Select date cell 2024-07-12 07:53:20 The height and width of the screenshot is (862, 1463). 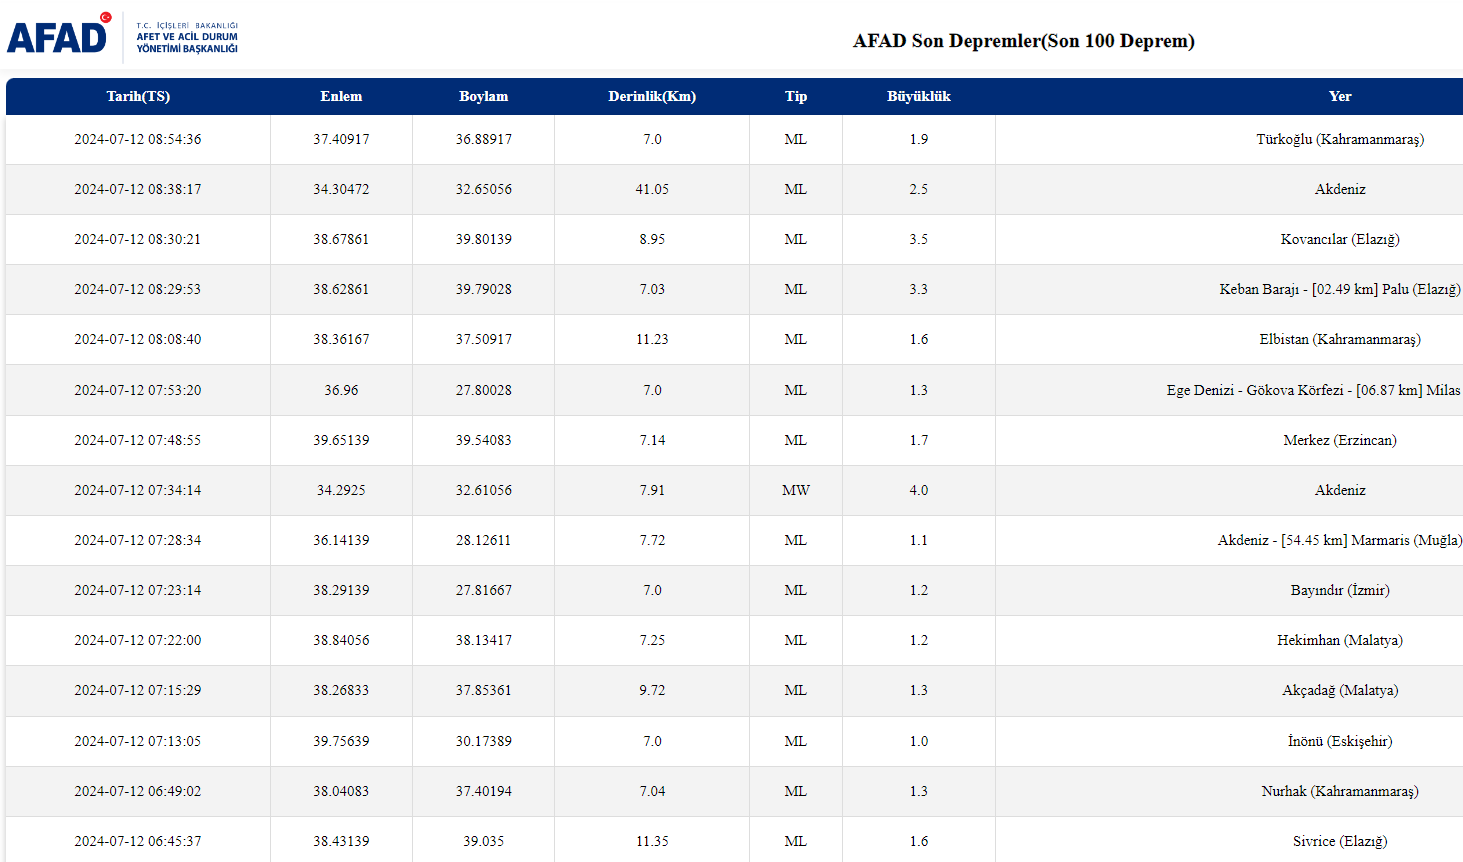[138, 390]
